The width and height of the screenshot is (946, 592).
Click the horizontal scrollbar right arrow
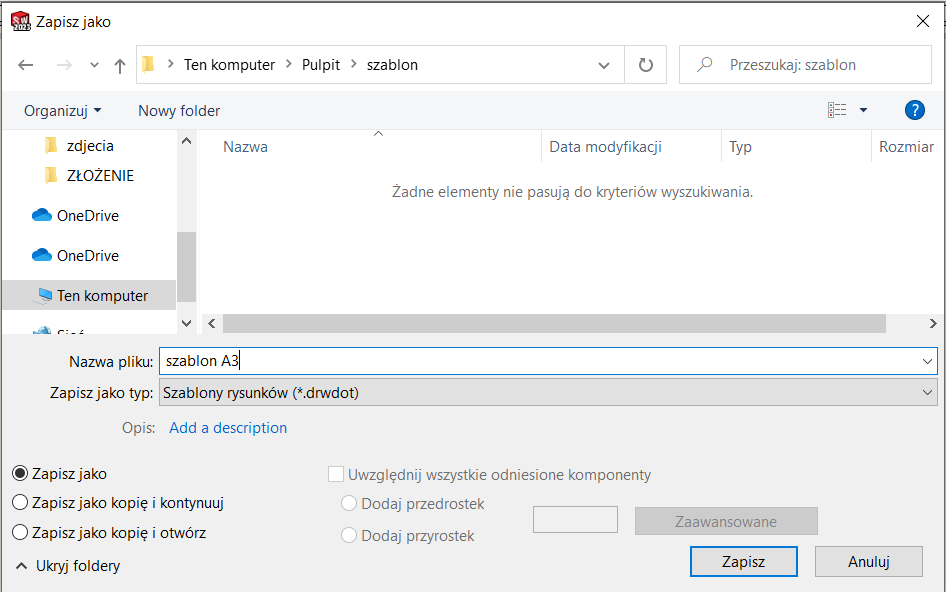pyautogui.click(x=933, y=323)
